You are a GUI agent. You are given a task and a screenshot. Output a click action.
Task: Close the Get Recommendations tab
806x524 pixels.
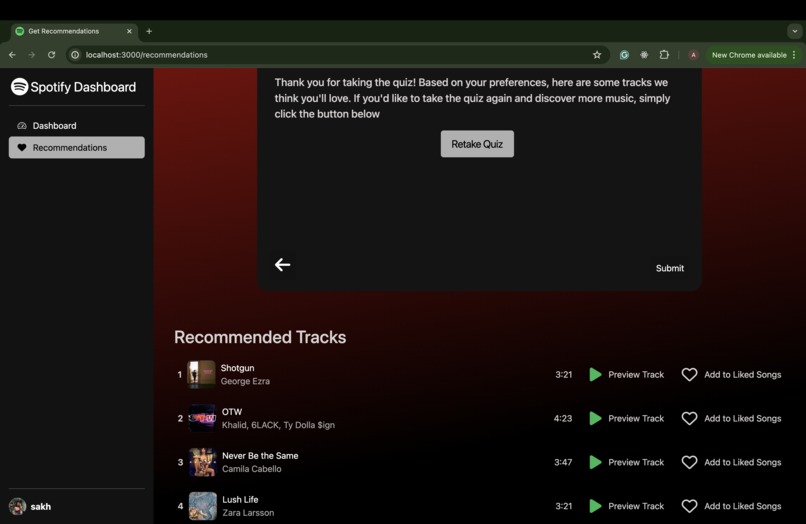pyautogui.click(x=129, y=31)
